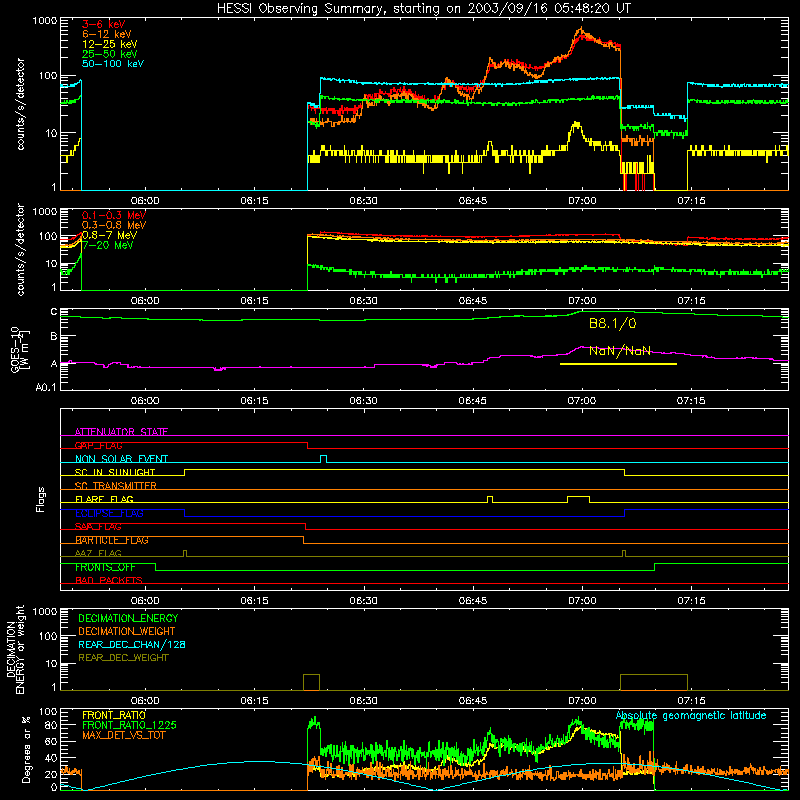Click the 12-25 keV legend entry
This screenshot has height=800, width=800.
coord(110,44)
